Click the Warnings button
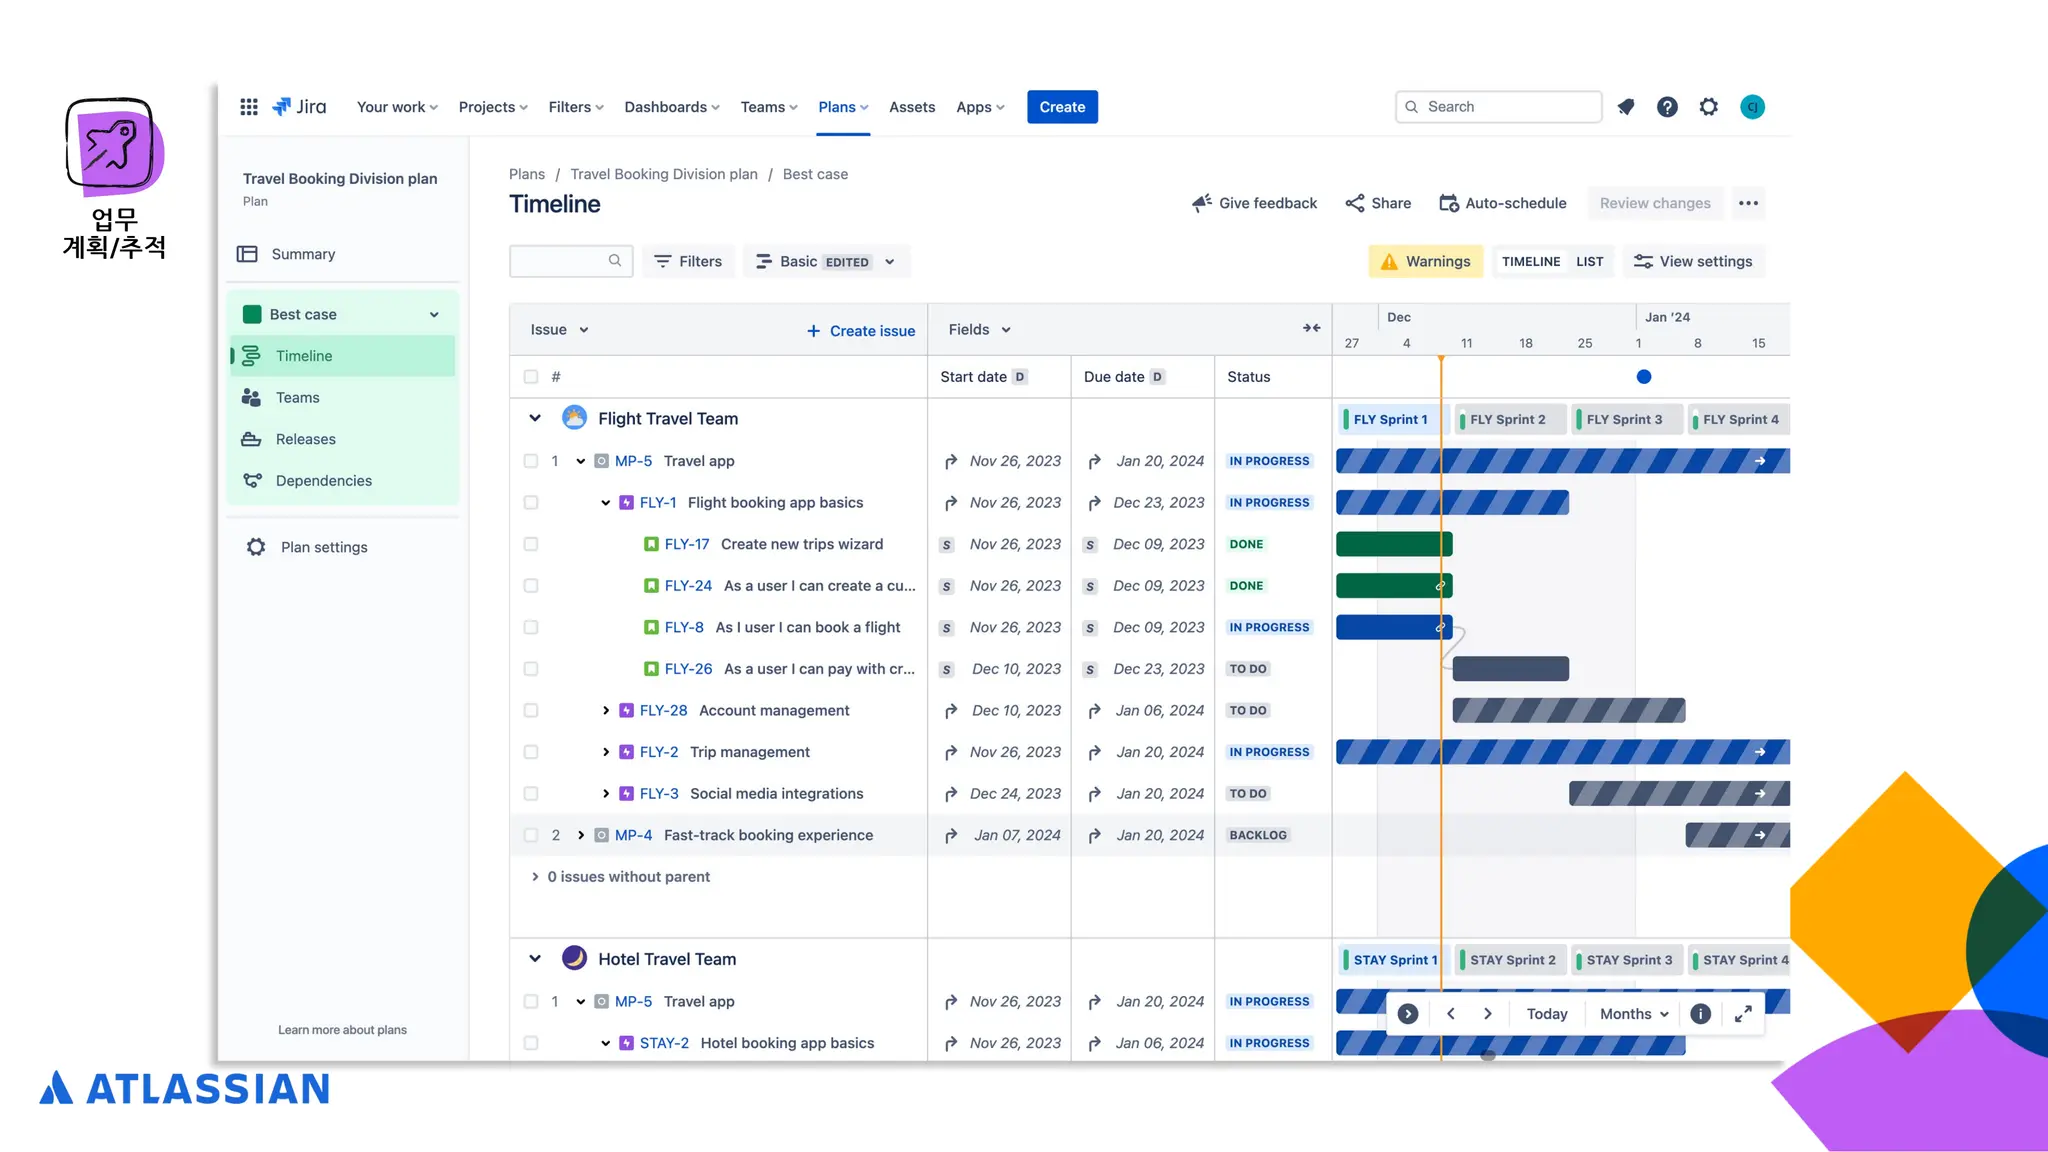Viewport: 2048px width, 1152px height. [1425, 262]
